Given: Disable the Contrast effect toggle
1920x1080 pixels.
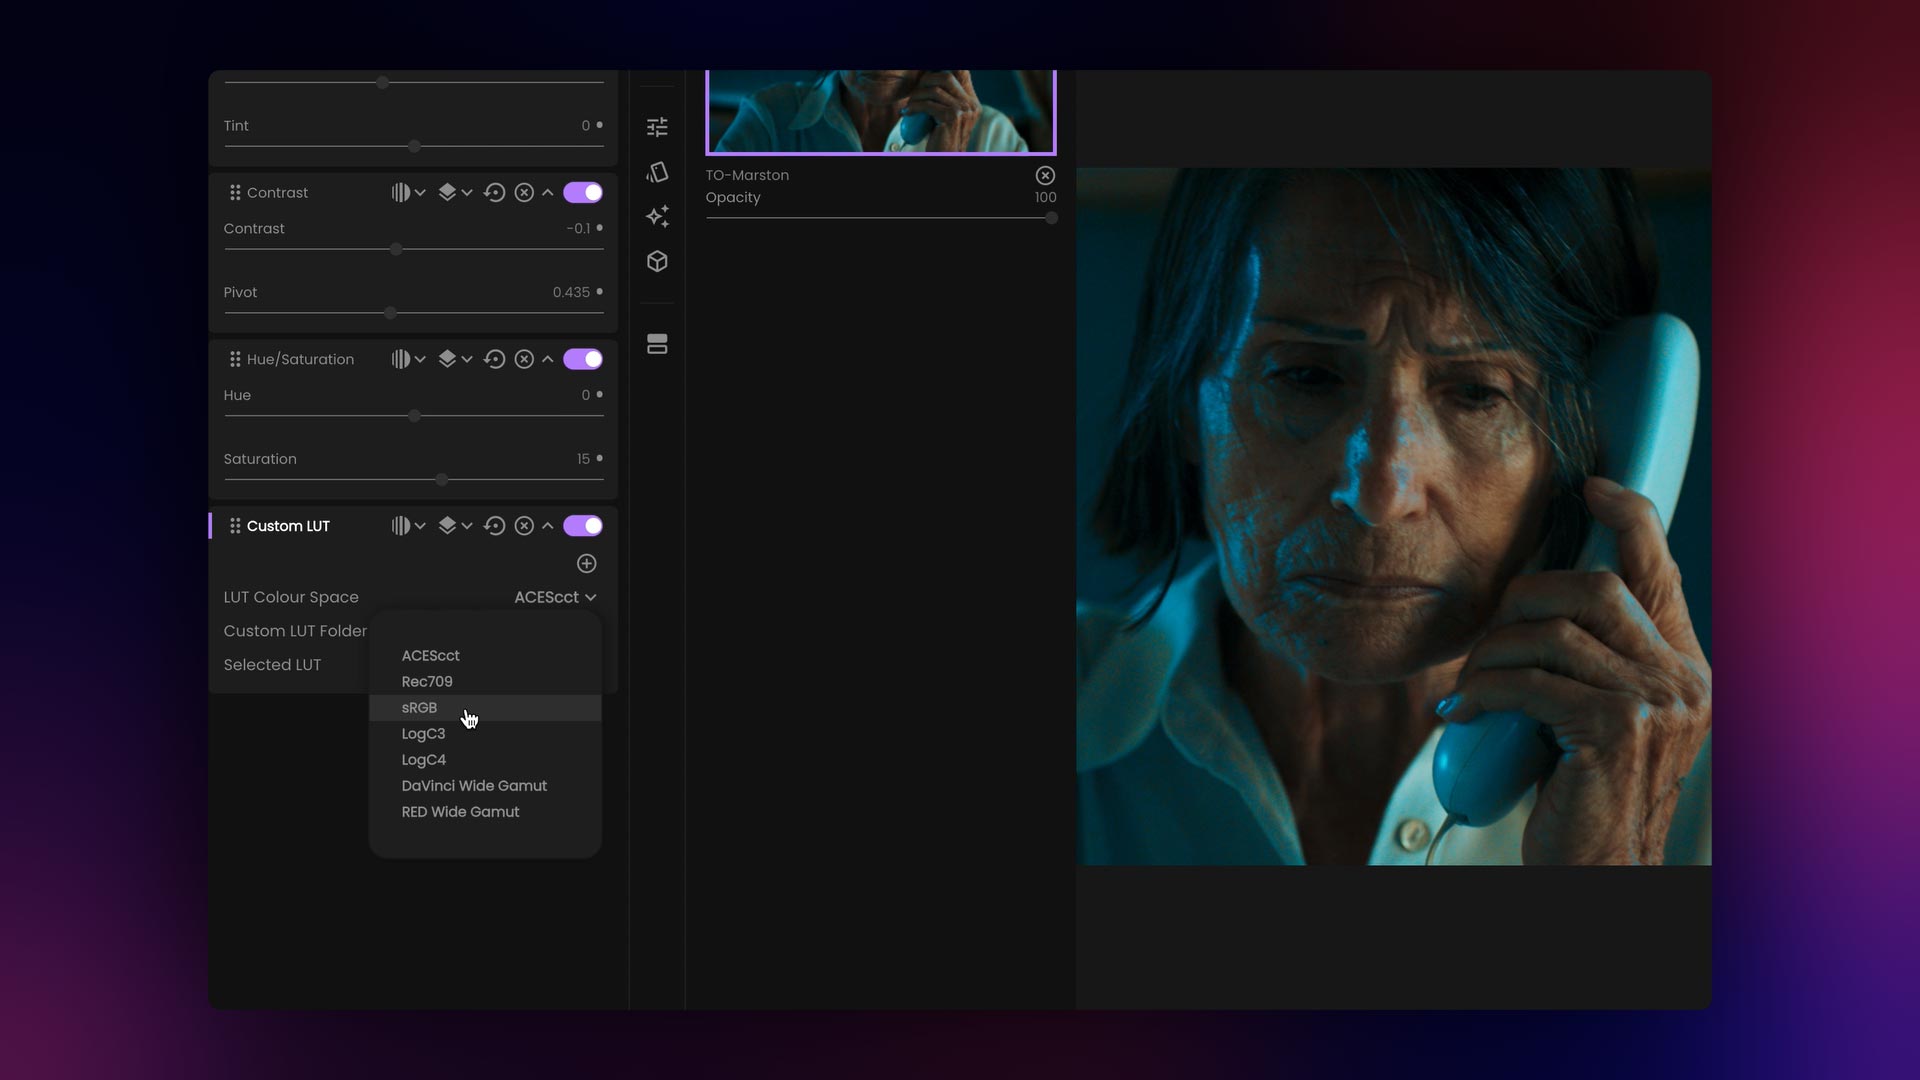Looking at the screenshot, I should tap(582, 192).
